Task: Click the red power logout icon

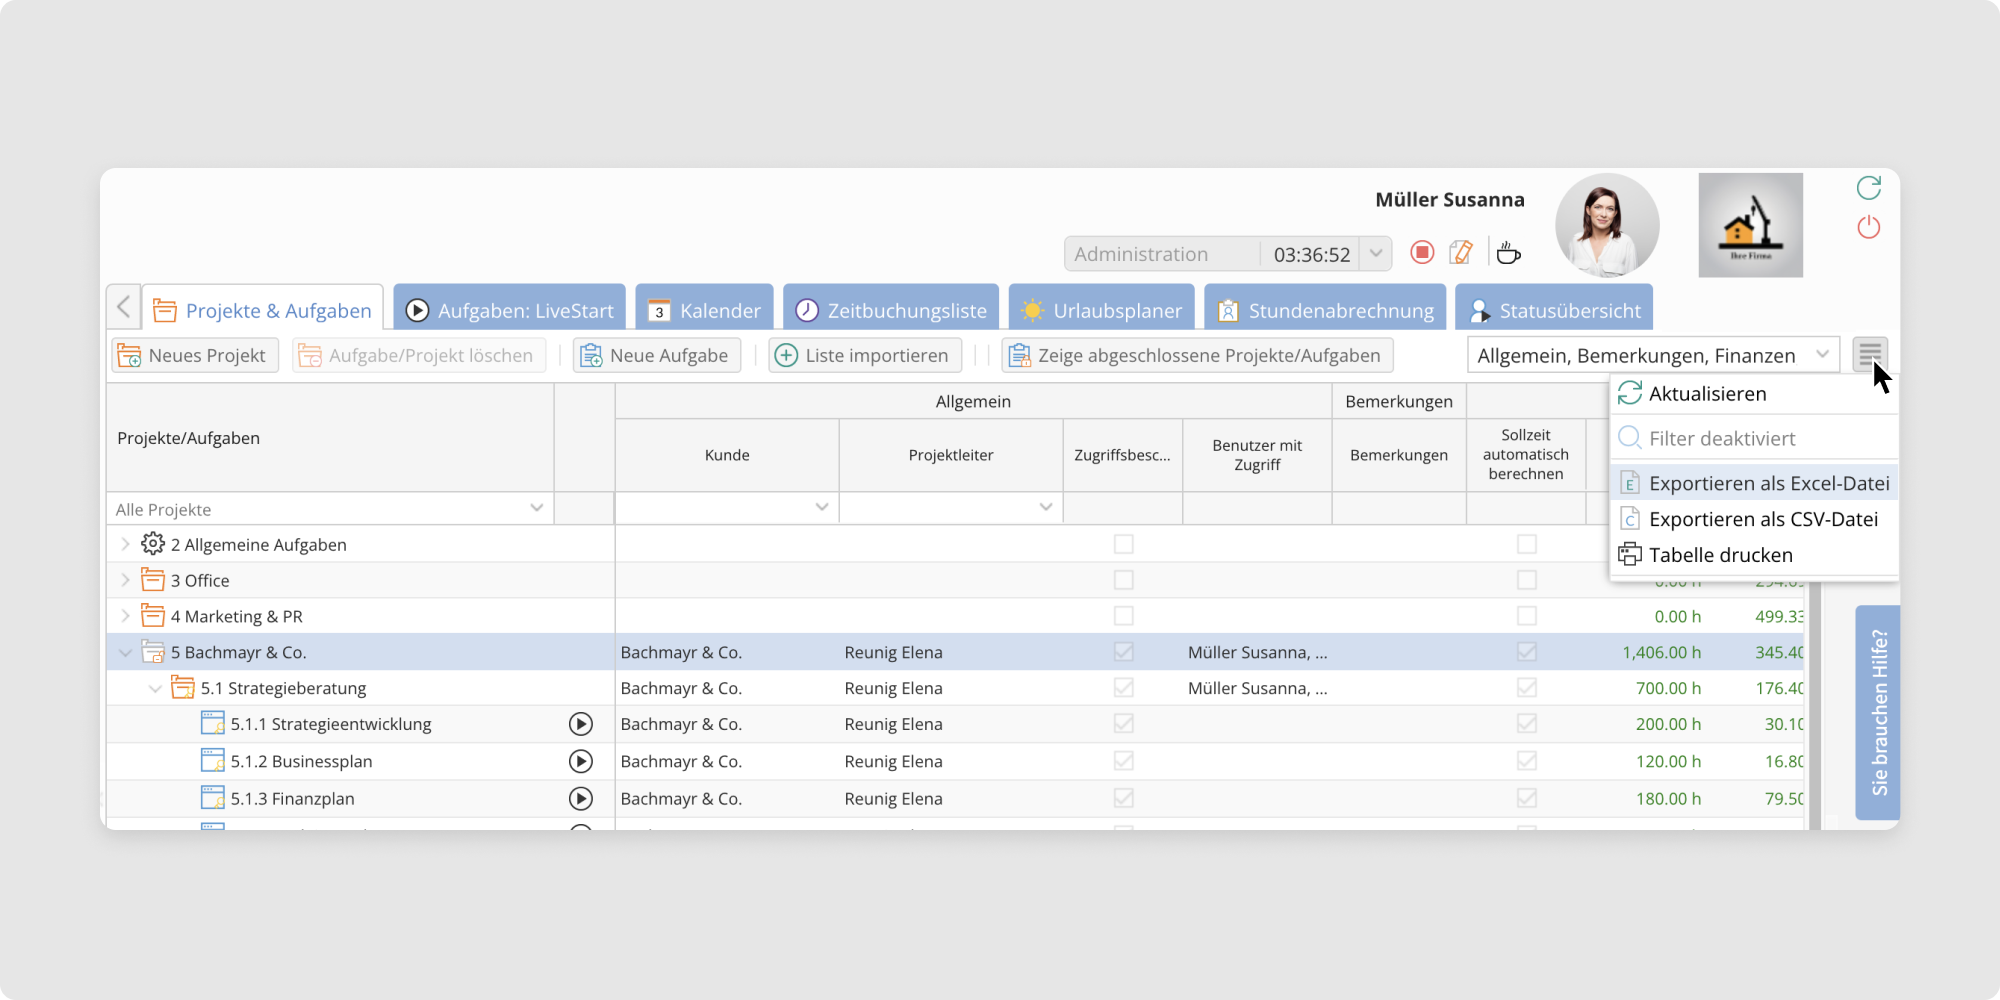Action: (1868, 228)
